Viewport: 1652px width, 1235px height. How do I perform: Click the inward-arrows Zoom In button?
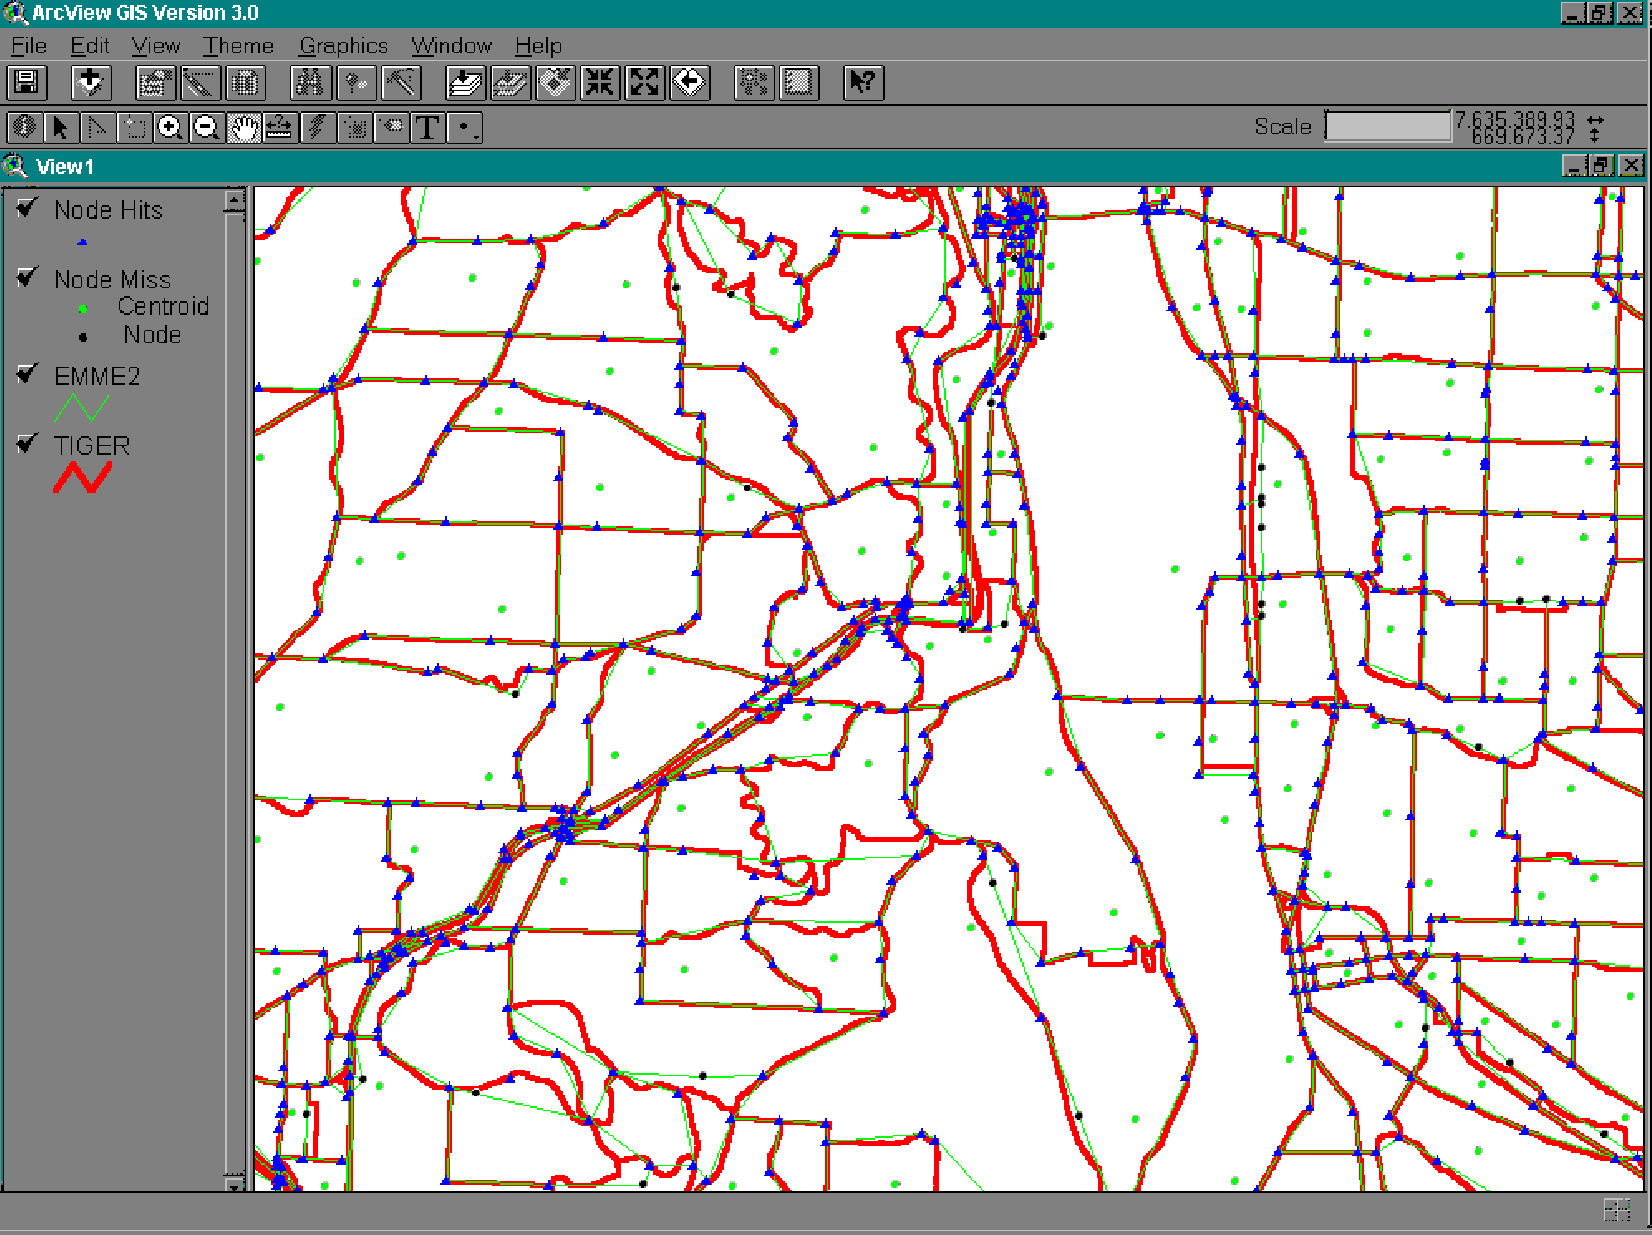point(600,82)
